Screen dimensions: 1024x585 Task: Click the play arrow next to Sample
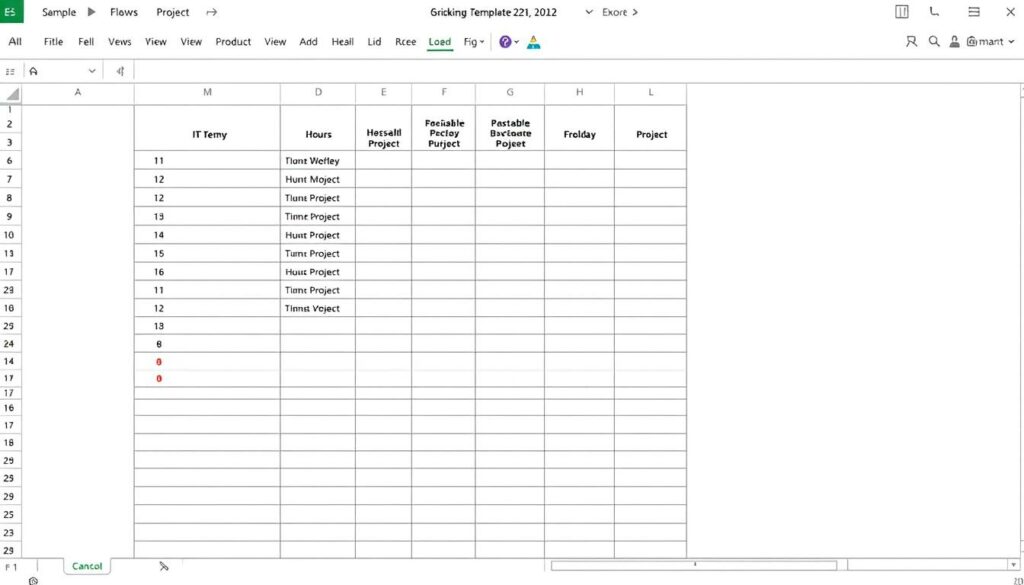pos(91,12)
